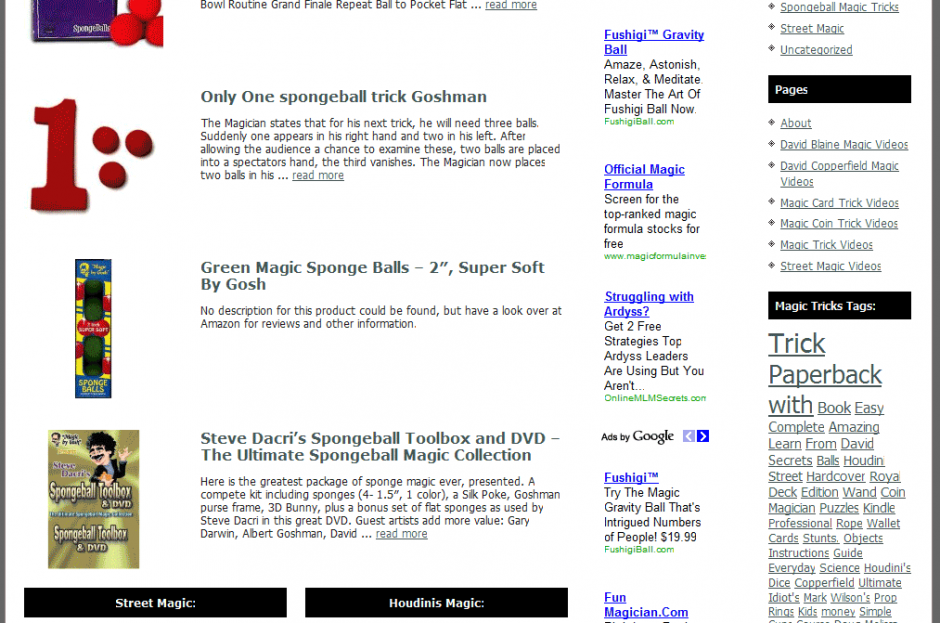Click the 'Hardcover' tag

[835, 477]
